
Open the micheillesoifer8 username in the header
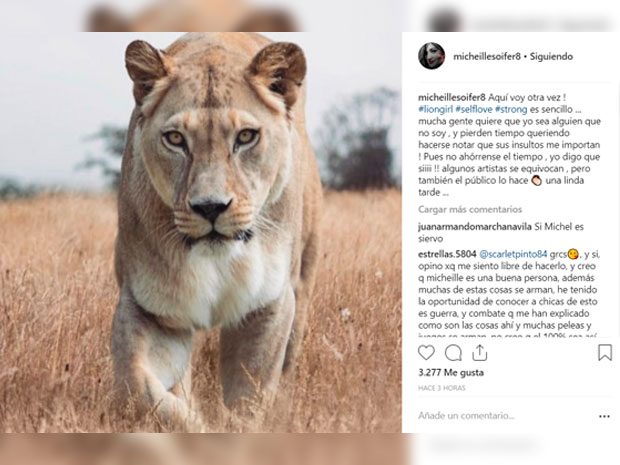click(x=487, y=56)
